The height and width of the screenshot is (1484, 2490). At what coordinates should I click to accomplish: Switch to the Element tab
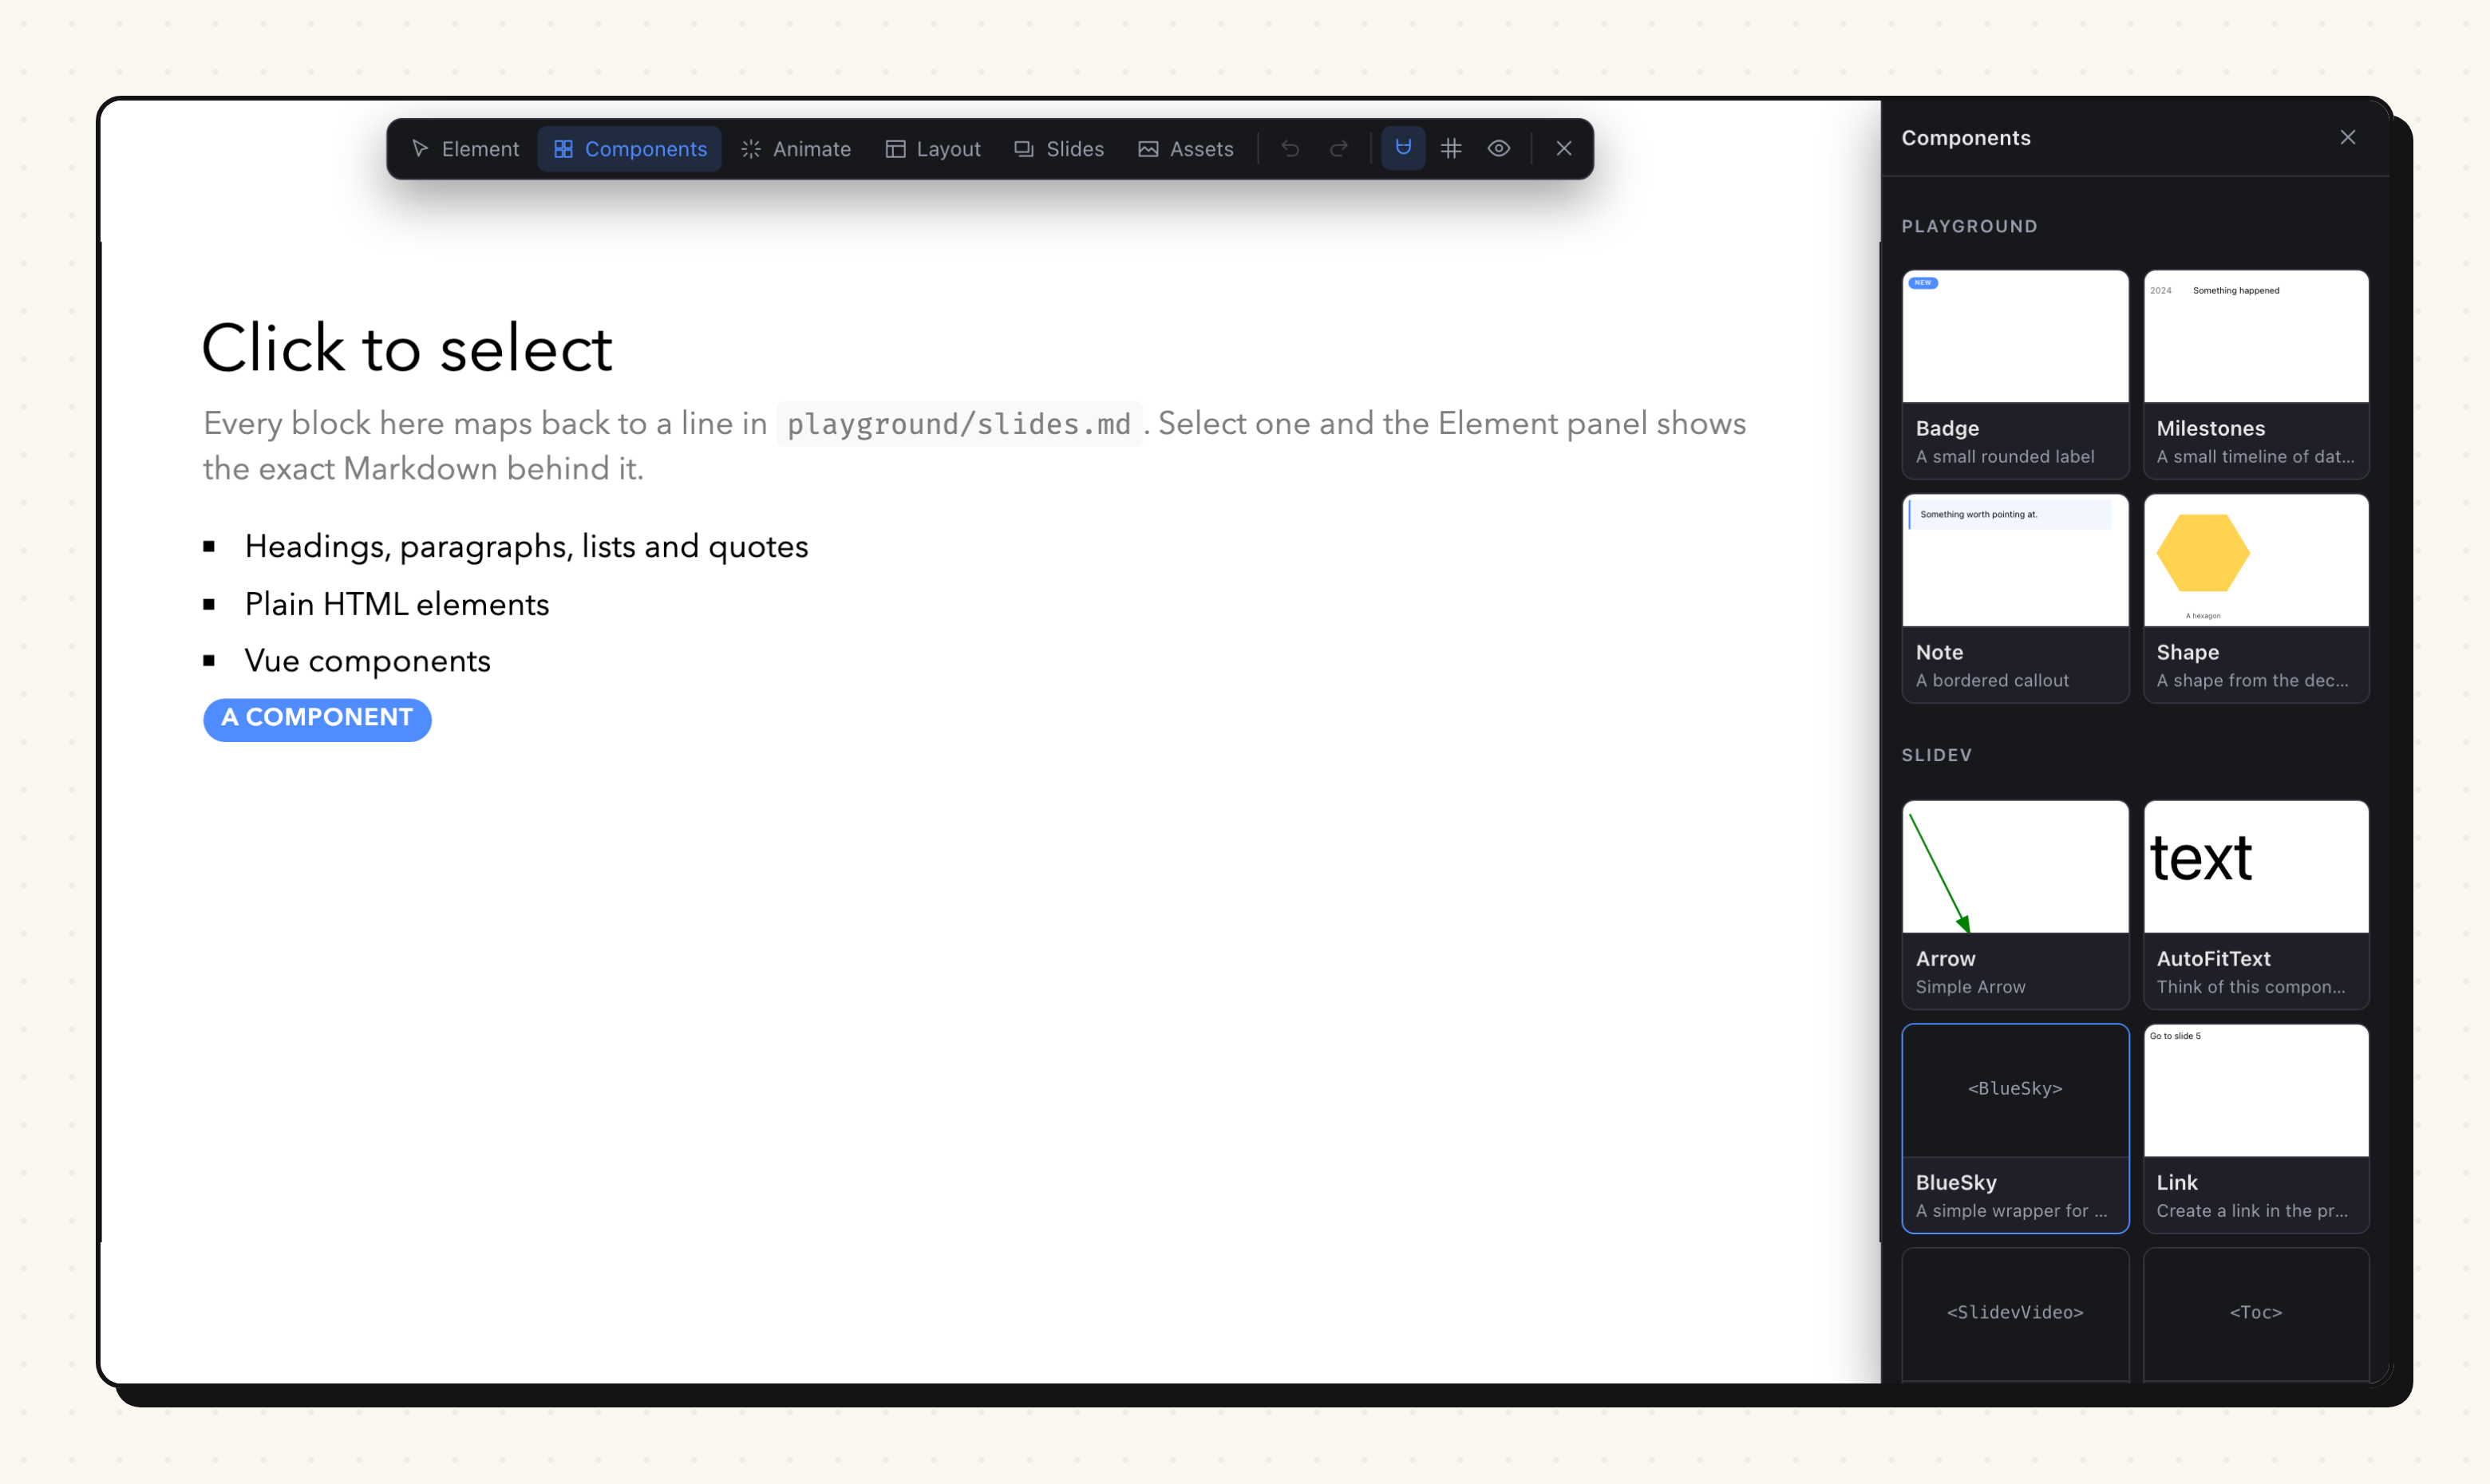tap(465, 149)
